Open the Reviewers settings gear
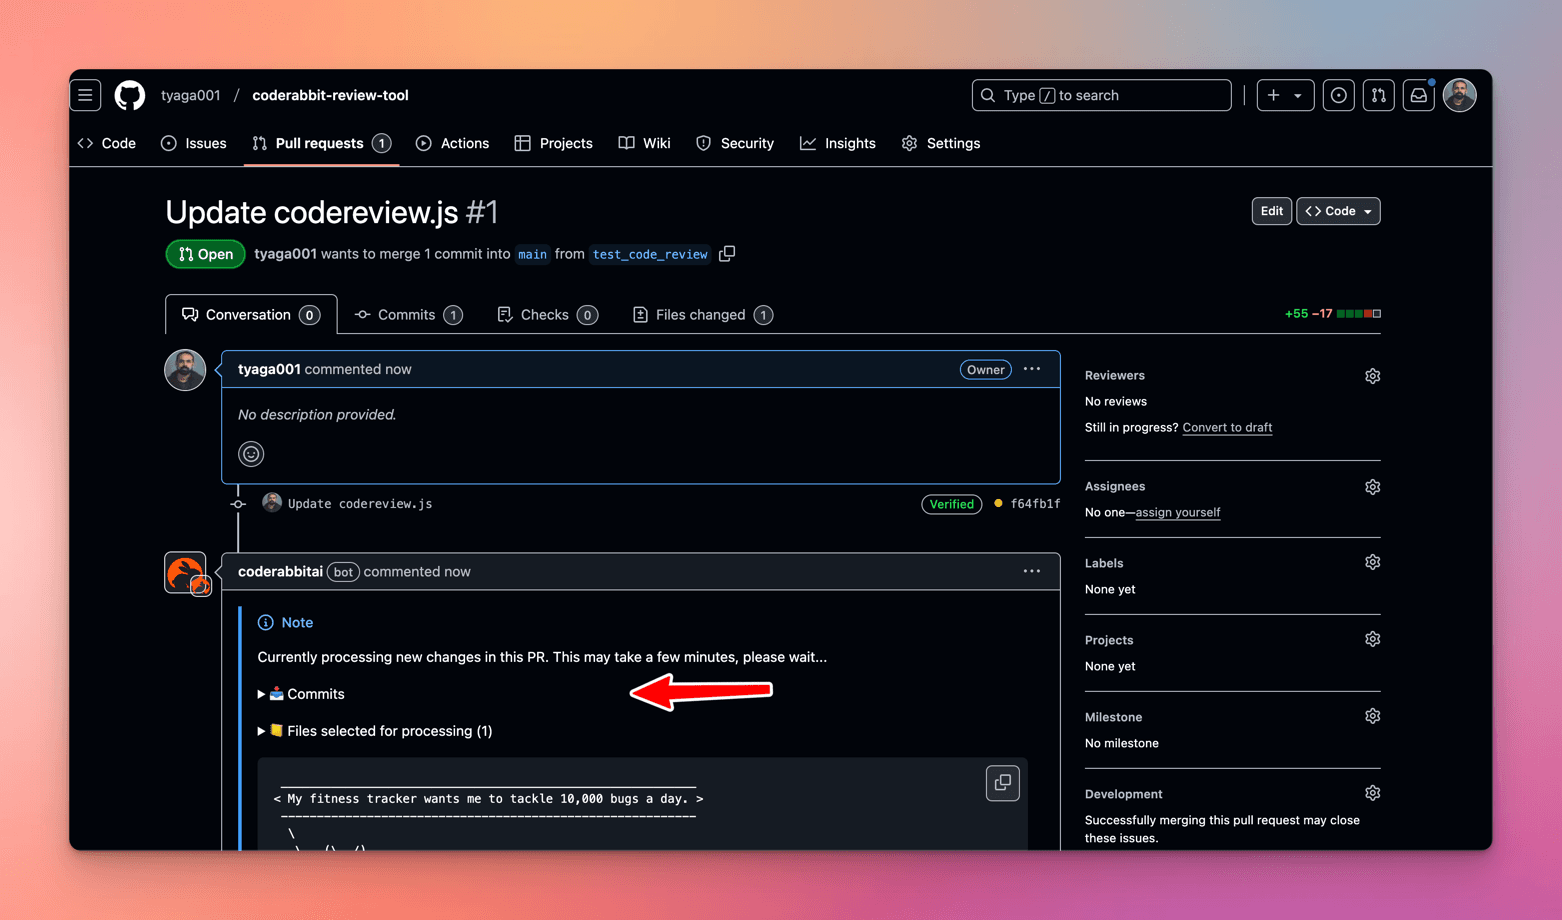The height and width of the screenshot is (920, 1562). coord(1372,376)
